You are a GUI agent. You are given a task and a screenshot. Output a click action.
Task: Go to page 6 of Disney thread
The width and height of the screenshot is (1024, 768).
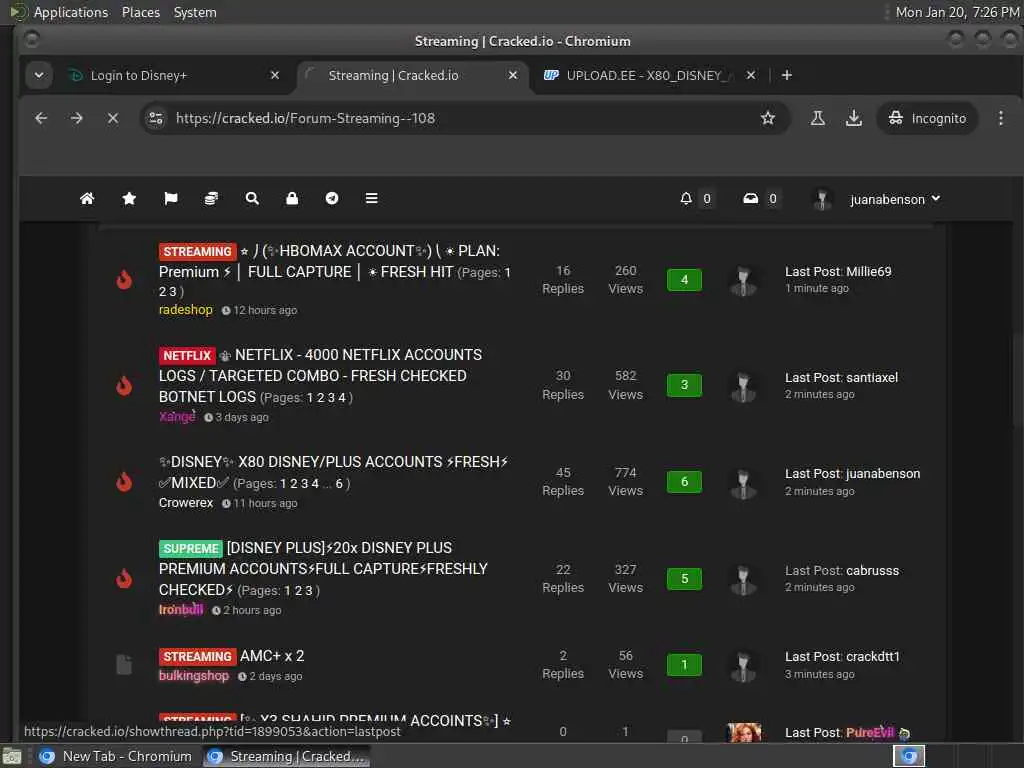[x=339, y=483]
